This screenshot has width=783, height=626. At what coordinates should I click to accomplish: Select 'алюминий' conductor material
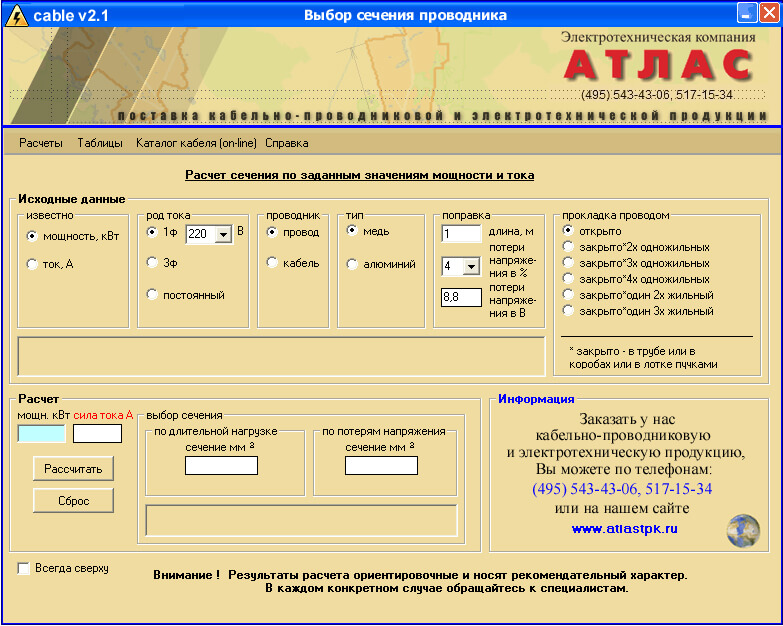352,264
